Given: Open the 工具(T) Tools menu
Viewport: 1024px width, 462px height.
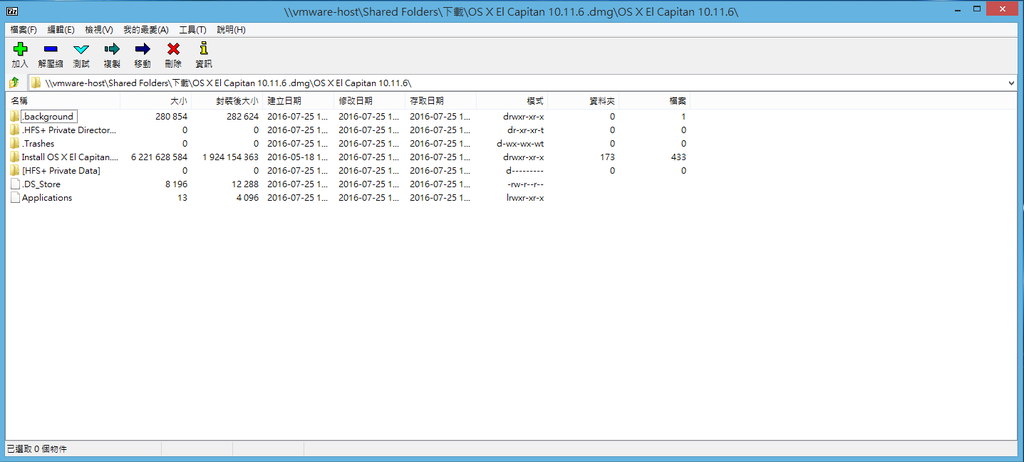Looking at the screenshot, I should (x=193, y=30).
